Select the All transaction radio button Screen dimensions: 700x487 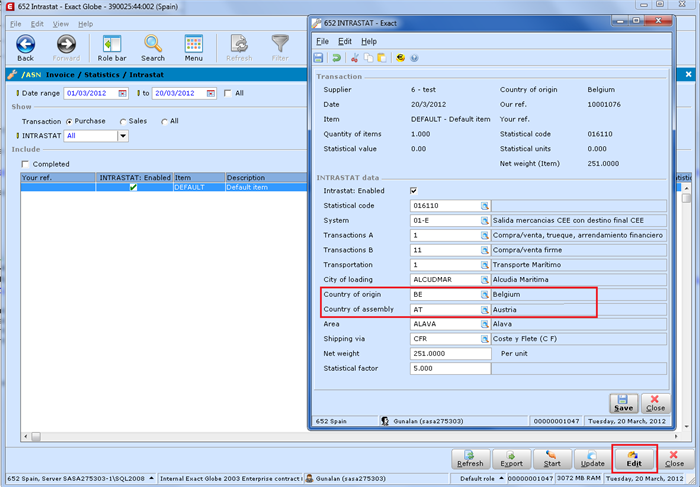(164, 121)
